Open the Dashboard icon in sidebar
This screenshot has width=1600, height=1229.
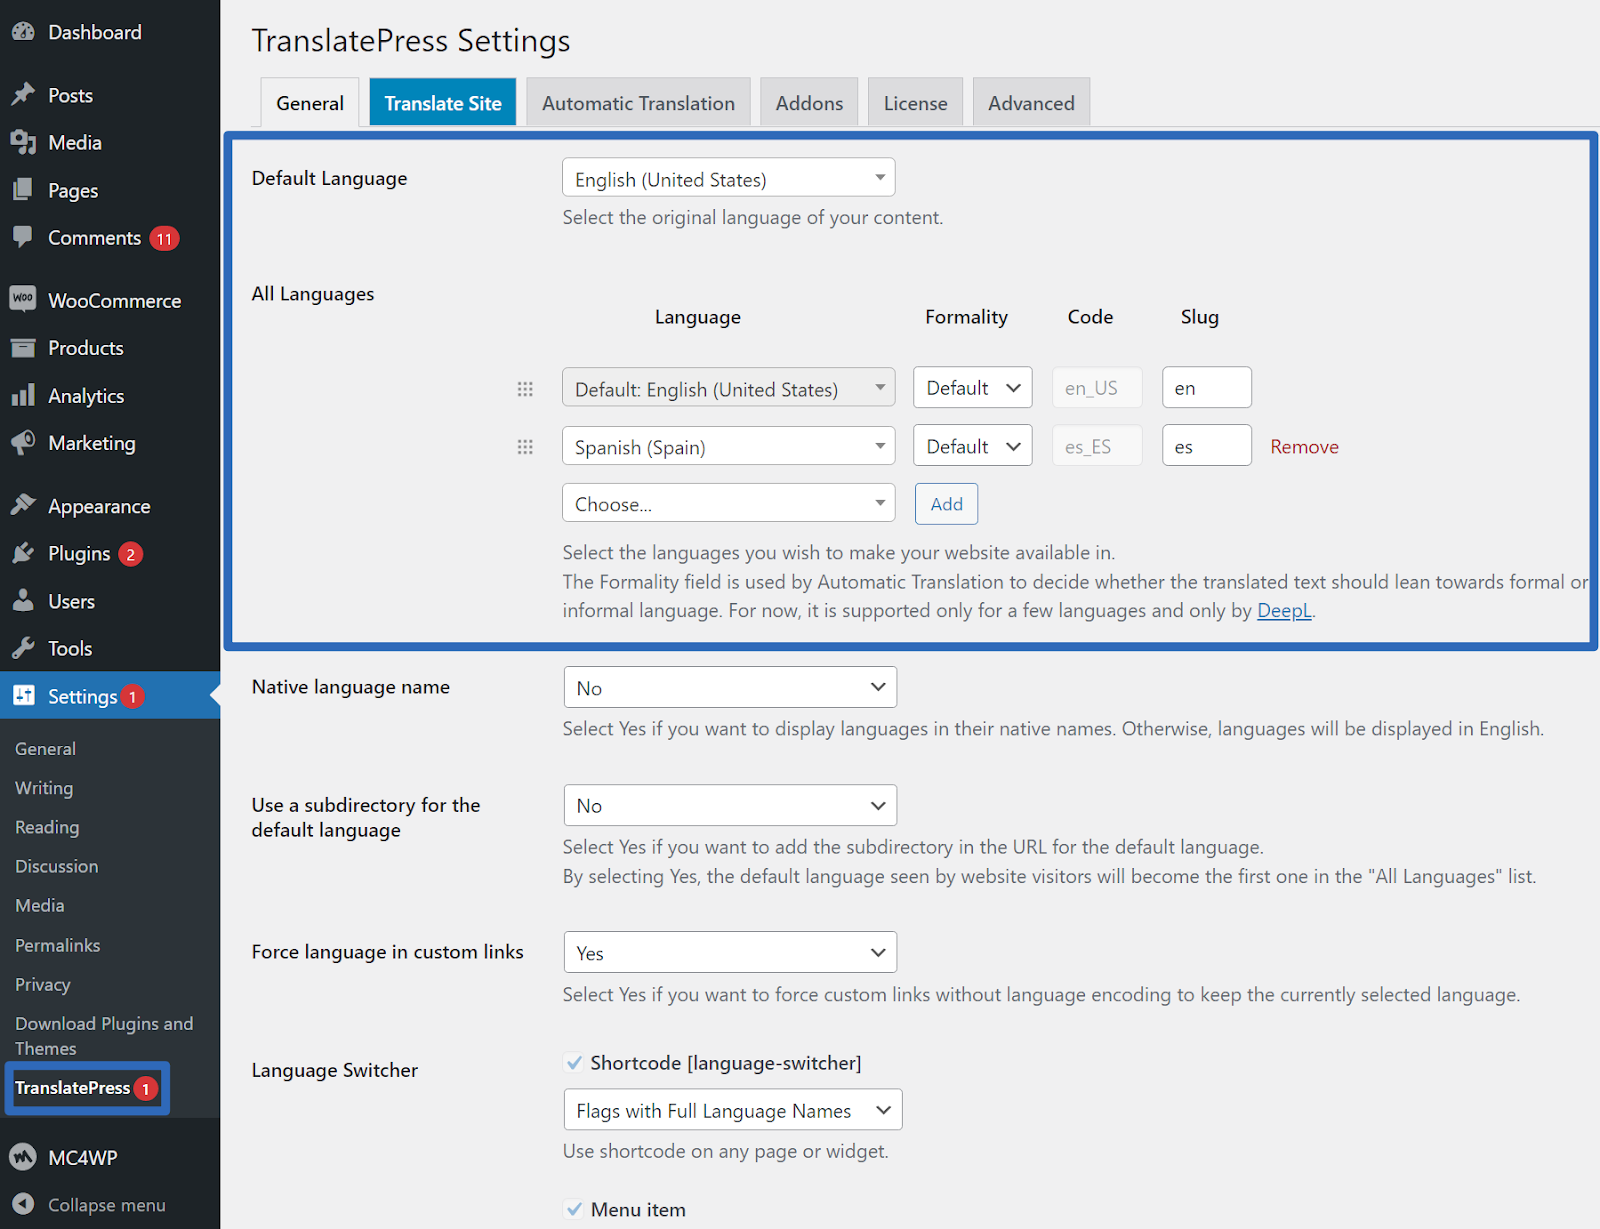[23, 32]
